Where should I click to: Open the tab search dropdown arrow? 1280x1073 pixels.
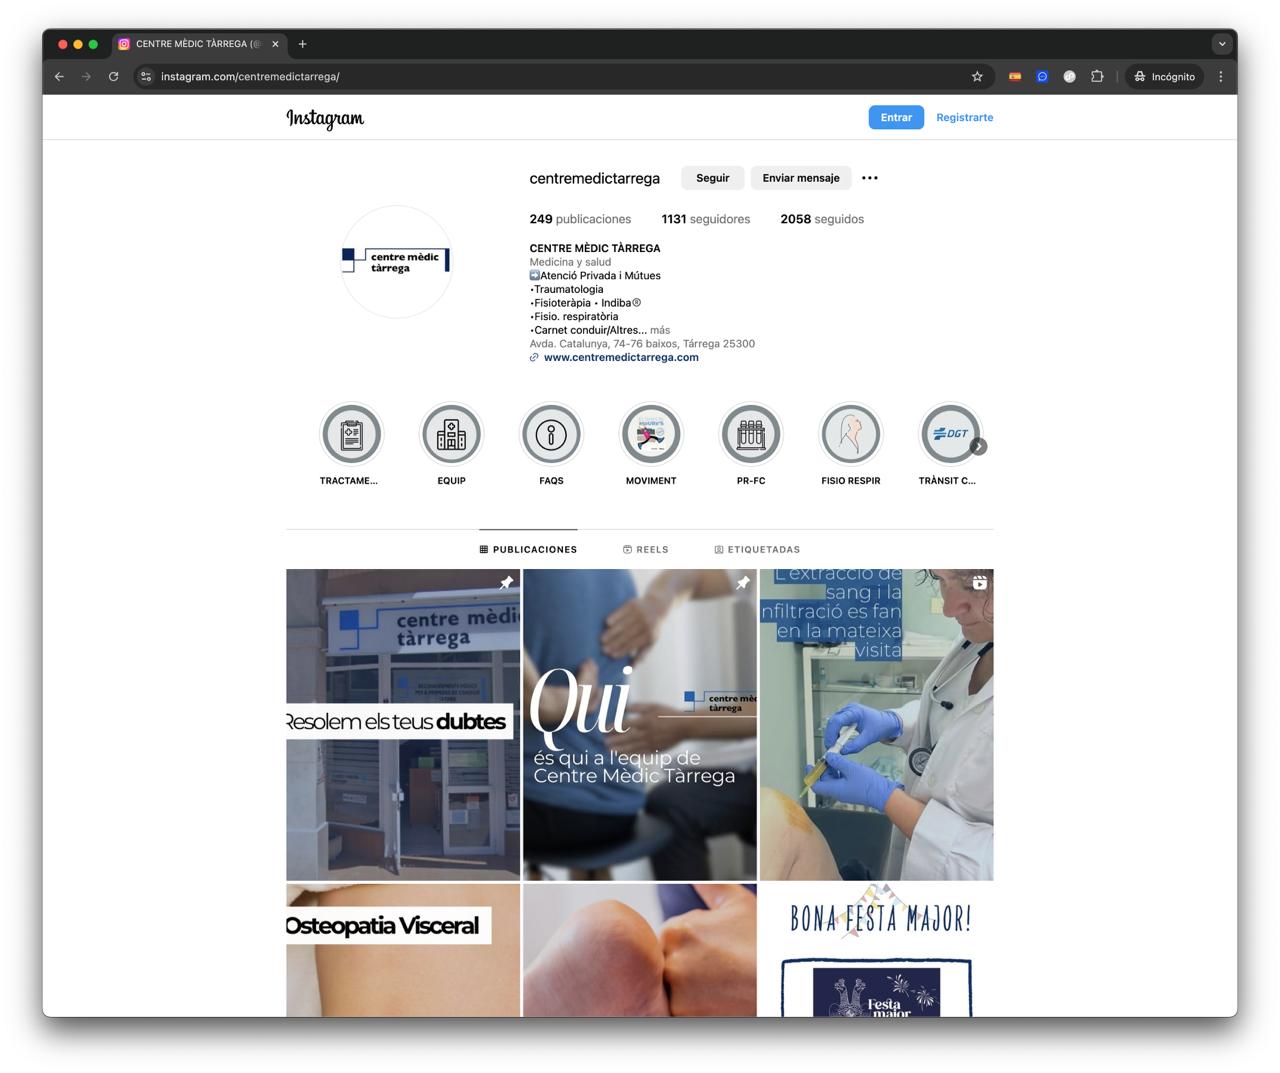pyautogui.click(x=1221, y=44)
